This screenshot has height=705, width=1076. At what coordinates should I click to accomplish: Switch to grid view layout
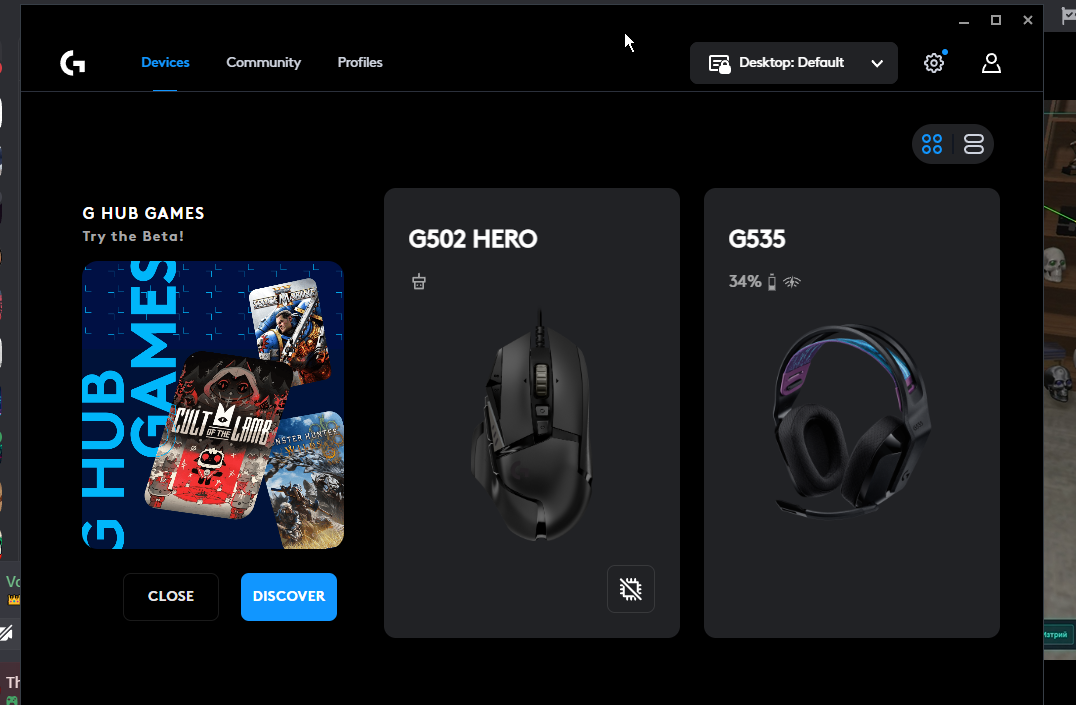coord(932,144)
